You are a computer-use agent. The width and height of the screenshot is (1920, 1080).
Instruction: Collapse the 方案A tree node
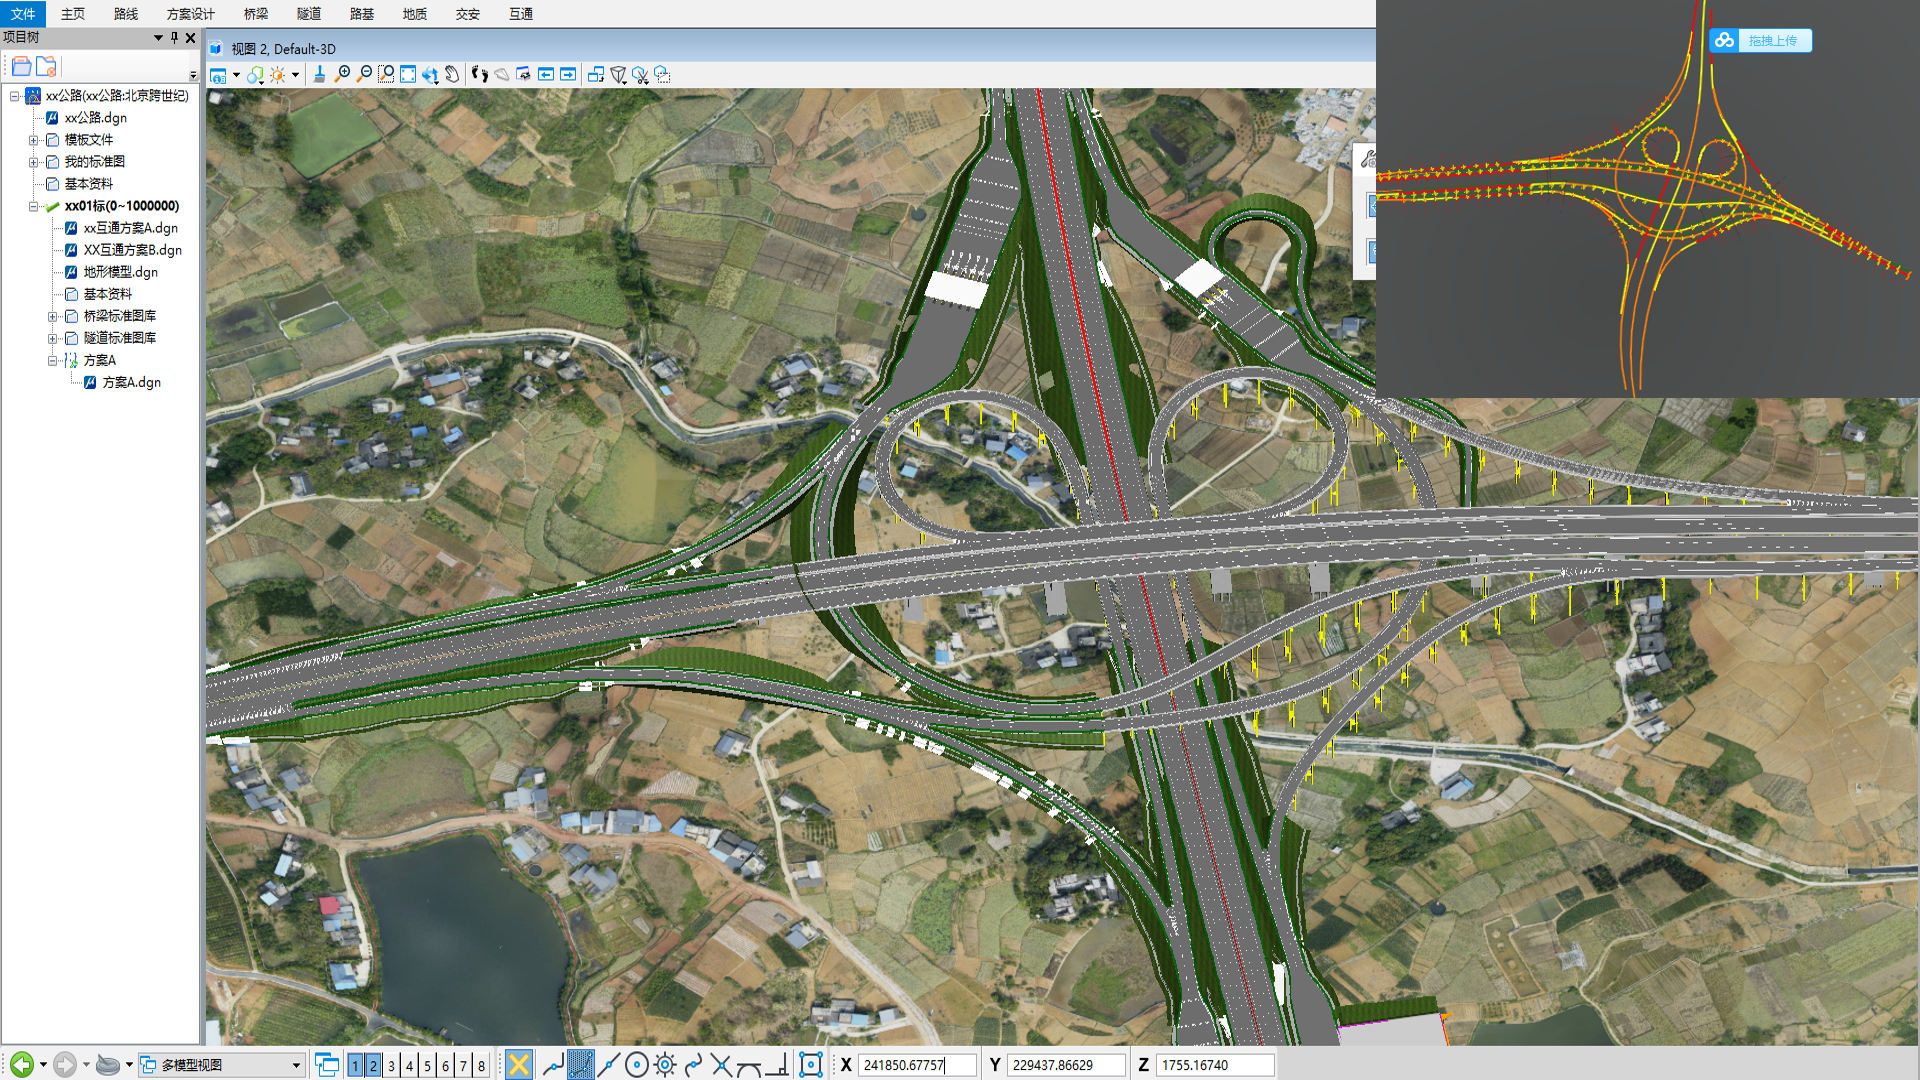click(53, 360)
